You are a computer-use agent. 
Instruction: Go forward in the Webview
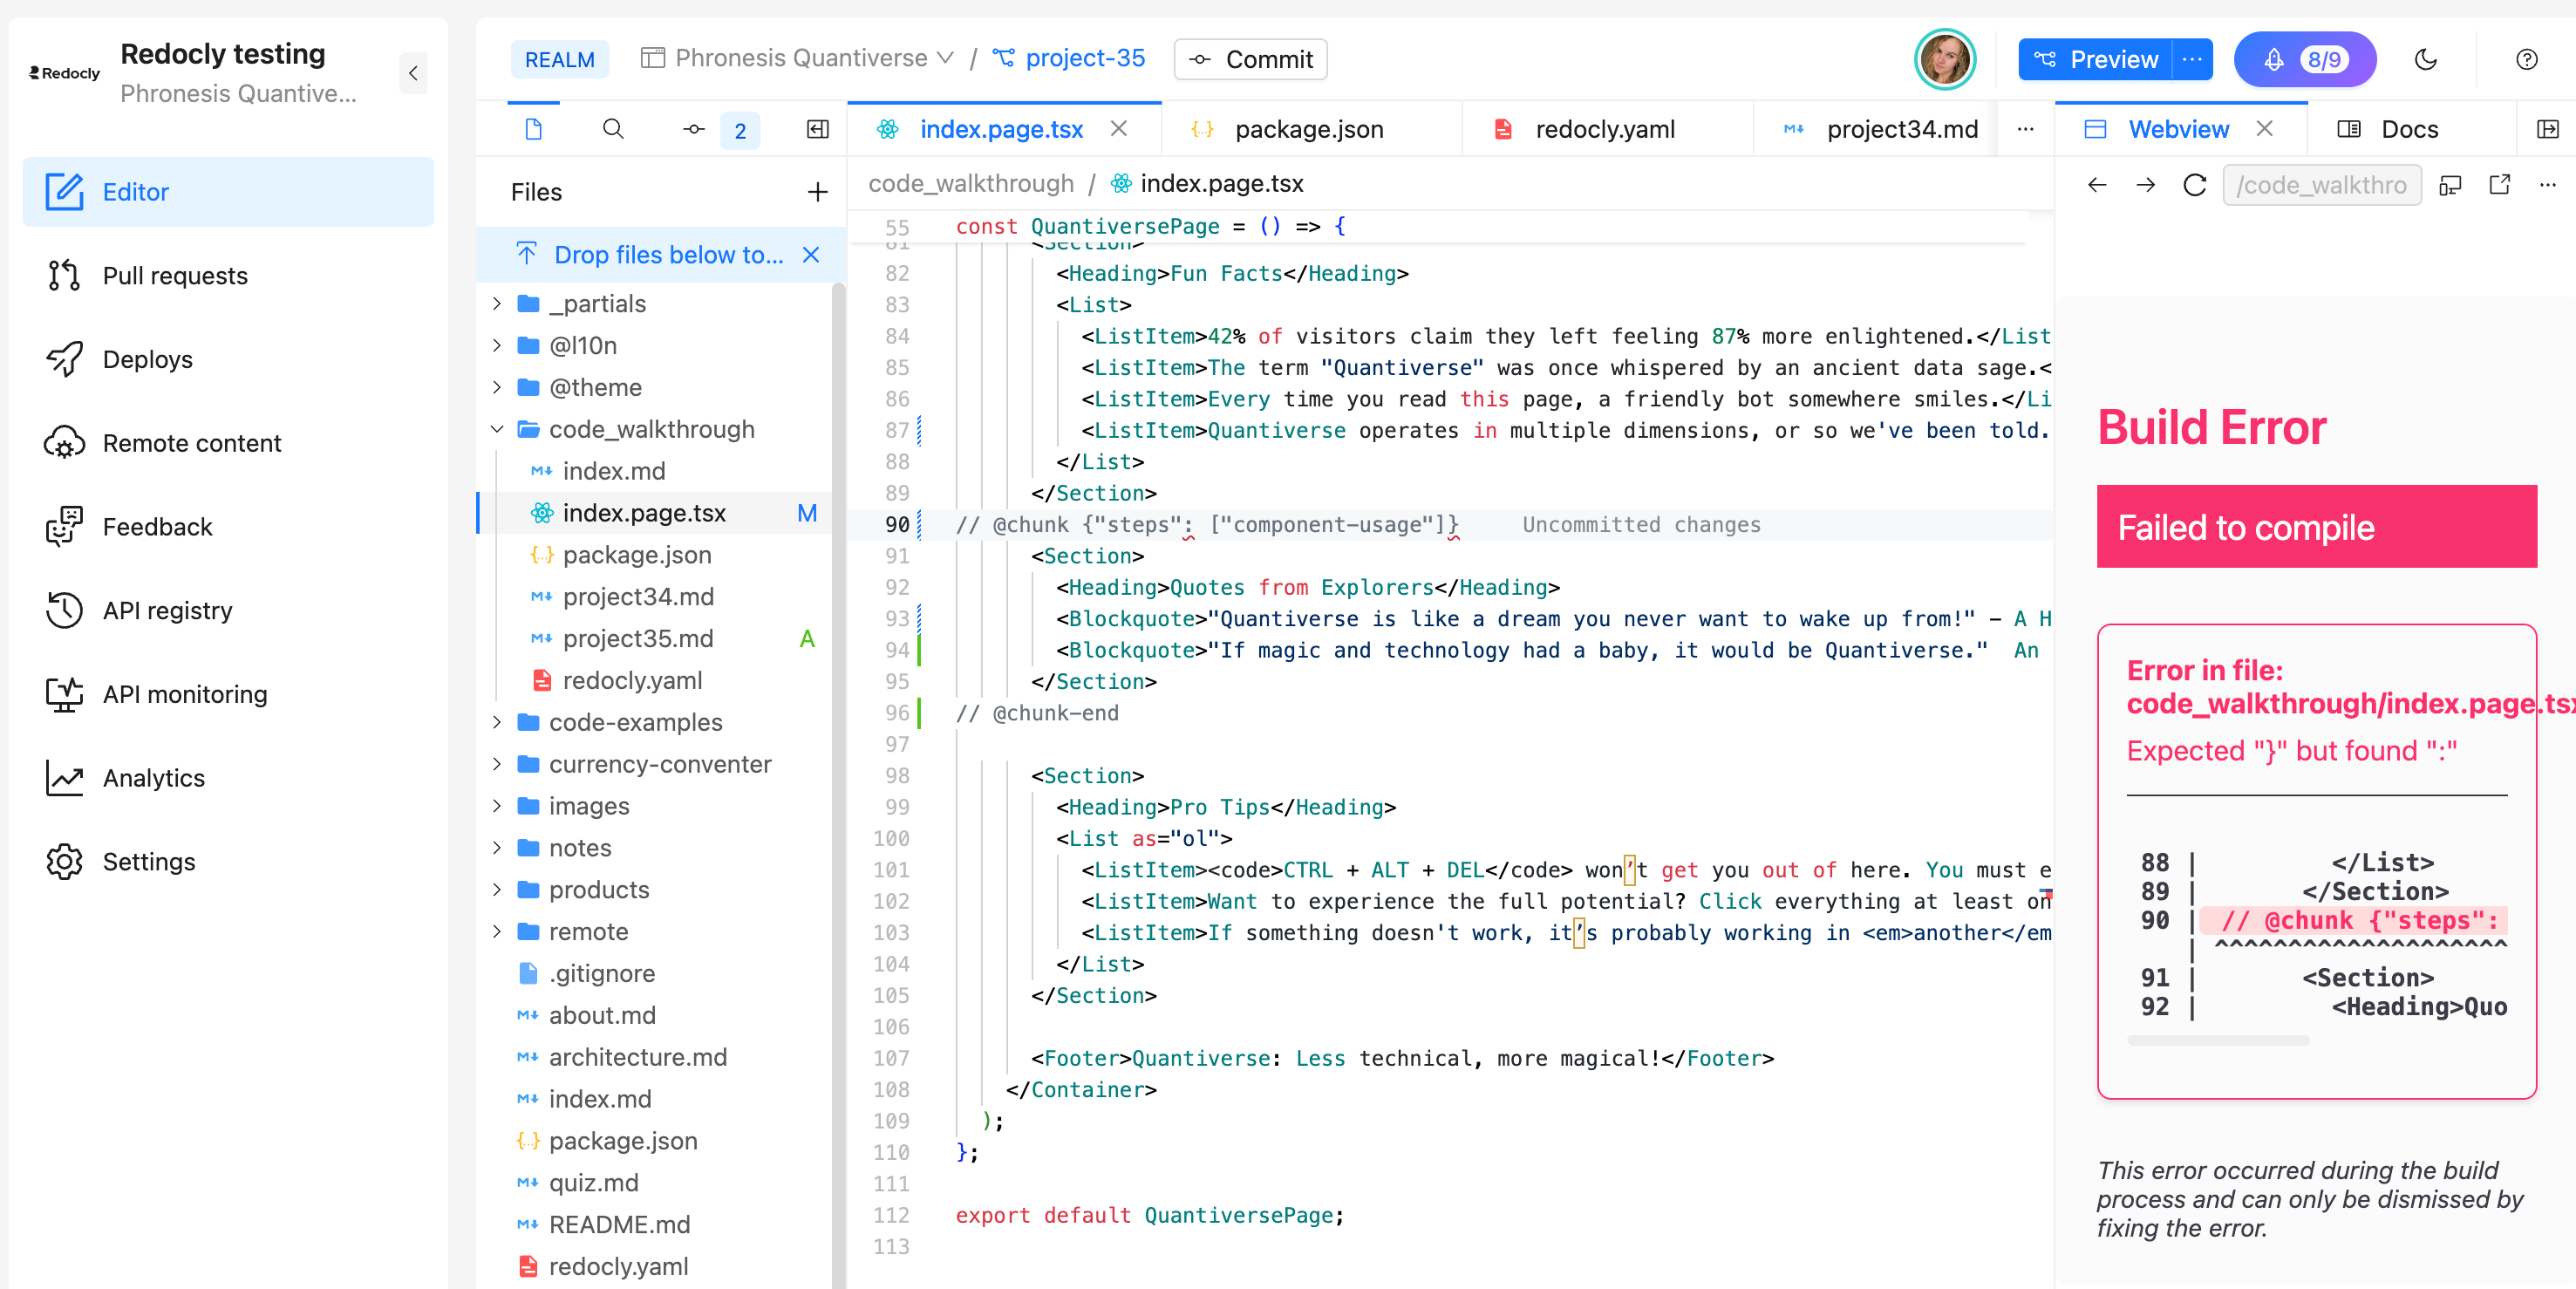[2145, 185]
